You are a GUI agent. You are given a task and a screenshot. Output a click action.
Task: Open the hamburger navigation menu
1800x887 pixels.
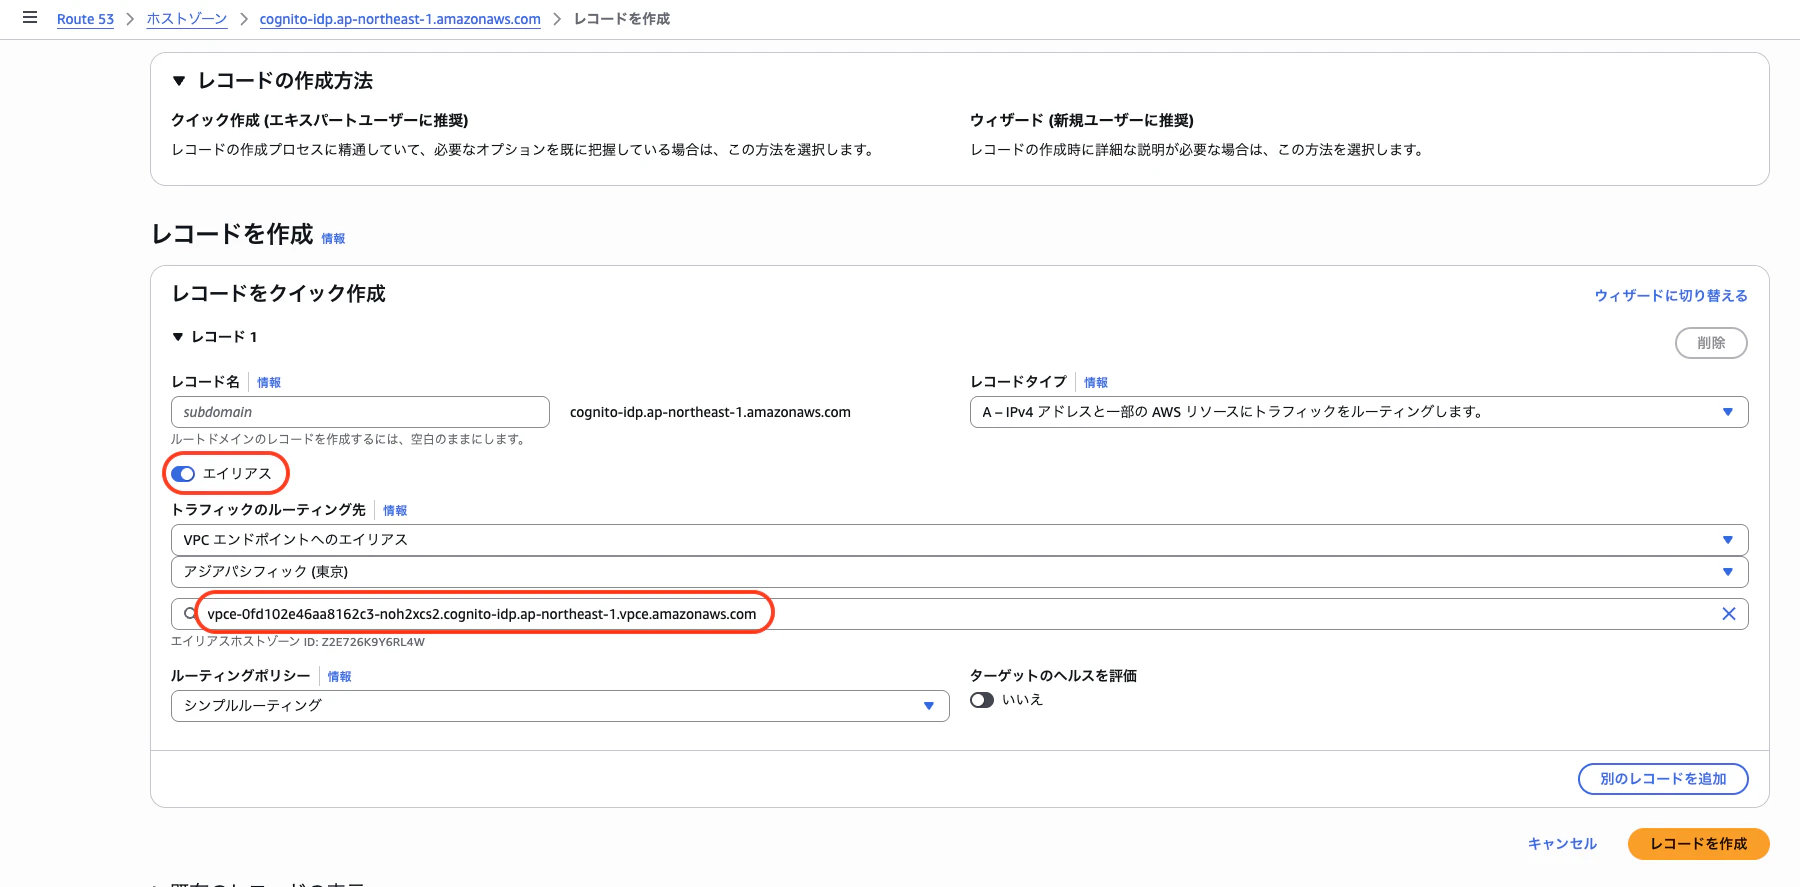[x=30, y=18]
